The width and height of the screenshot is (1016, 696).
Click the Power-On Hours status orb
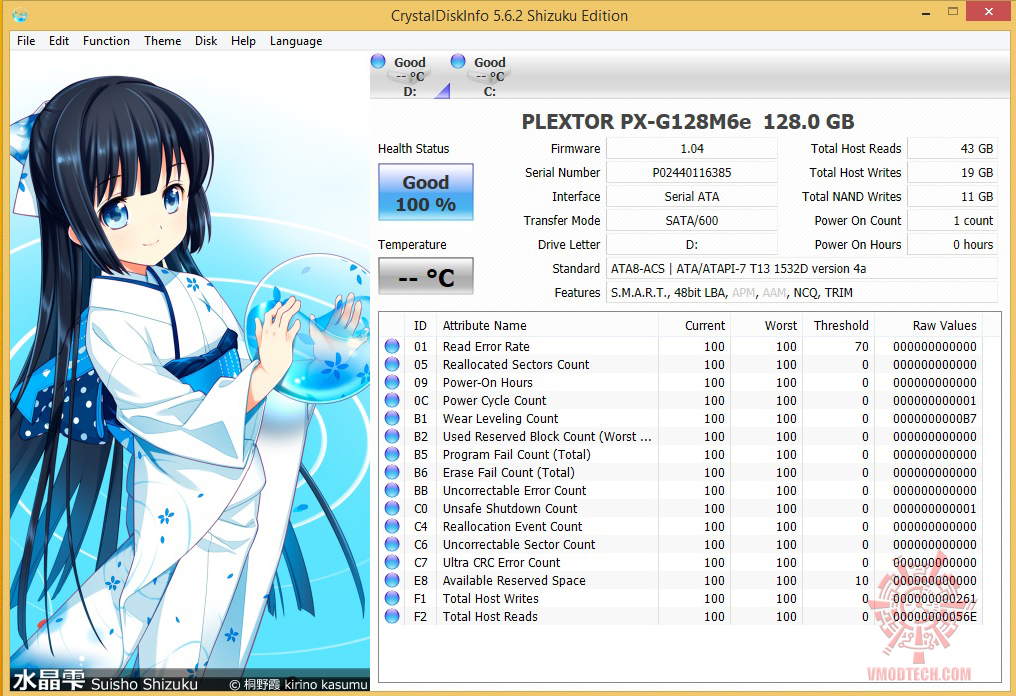point(392,382)
